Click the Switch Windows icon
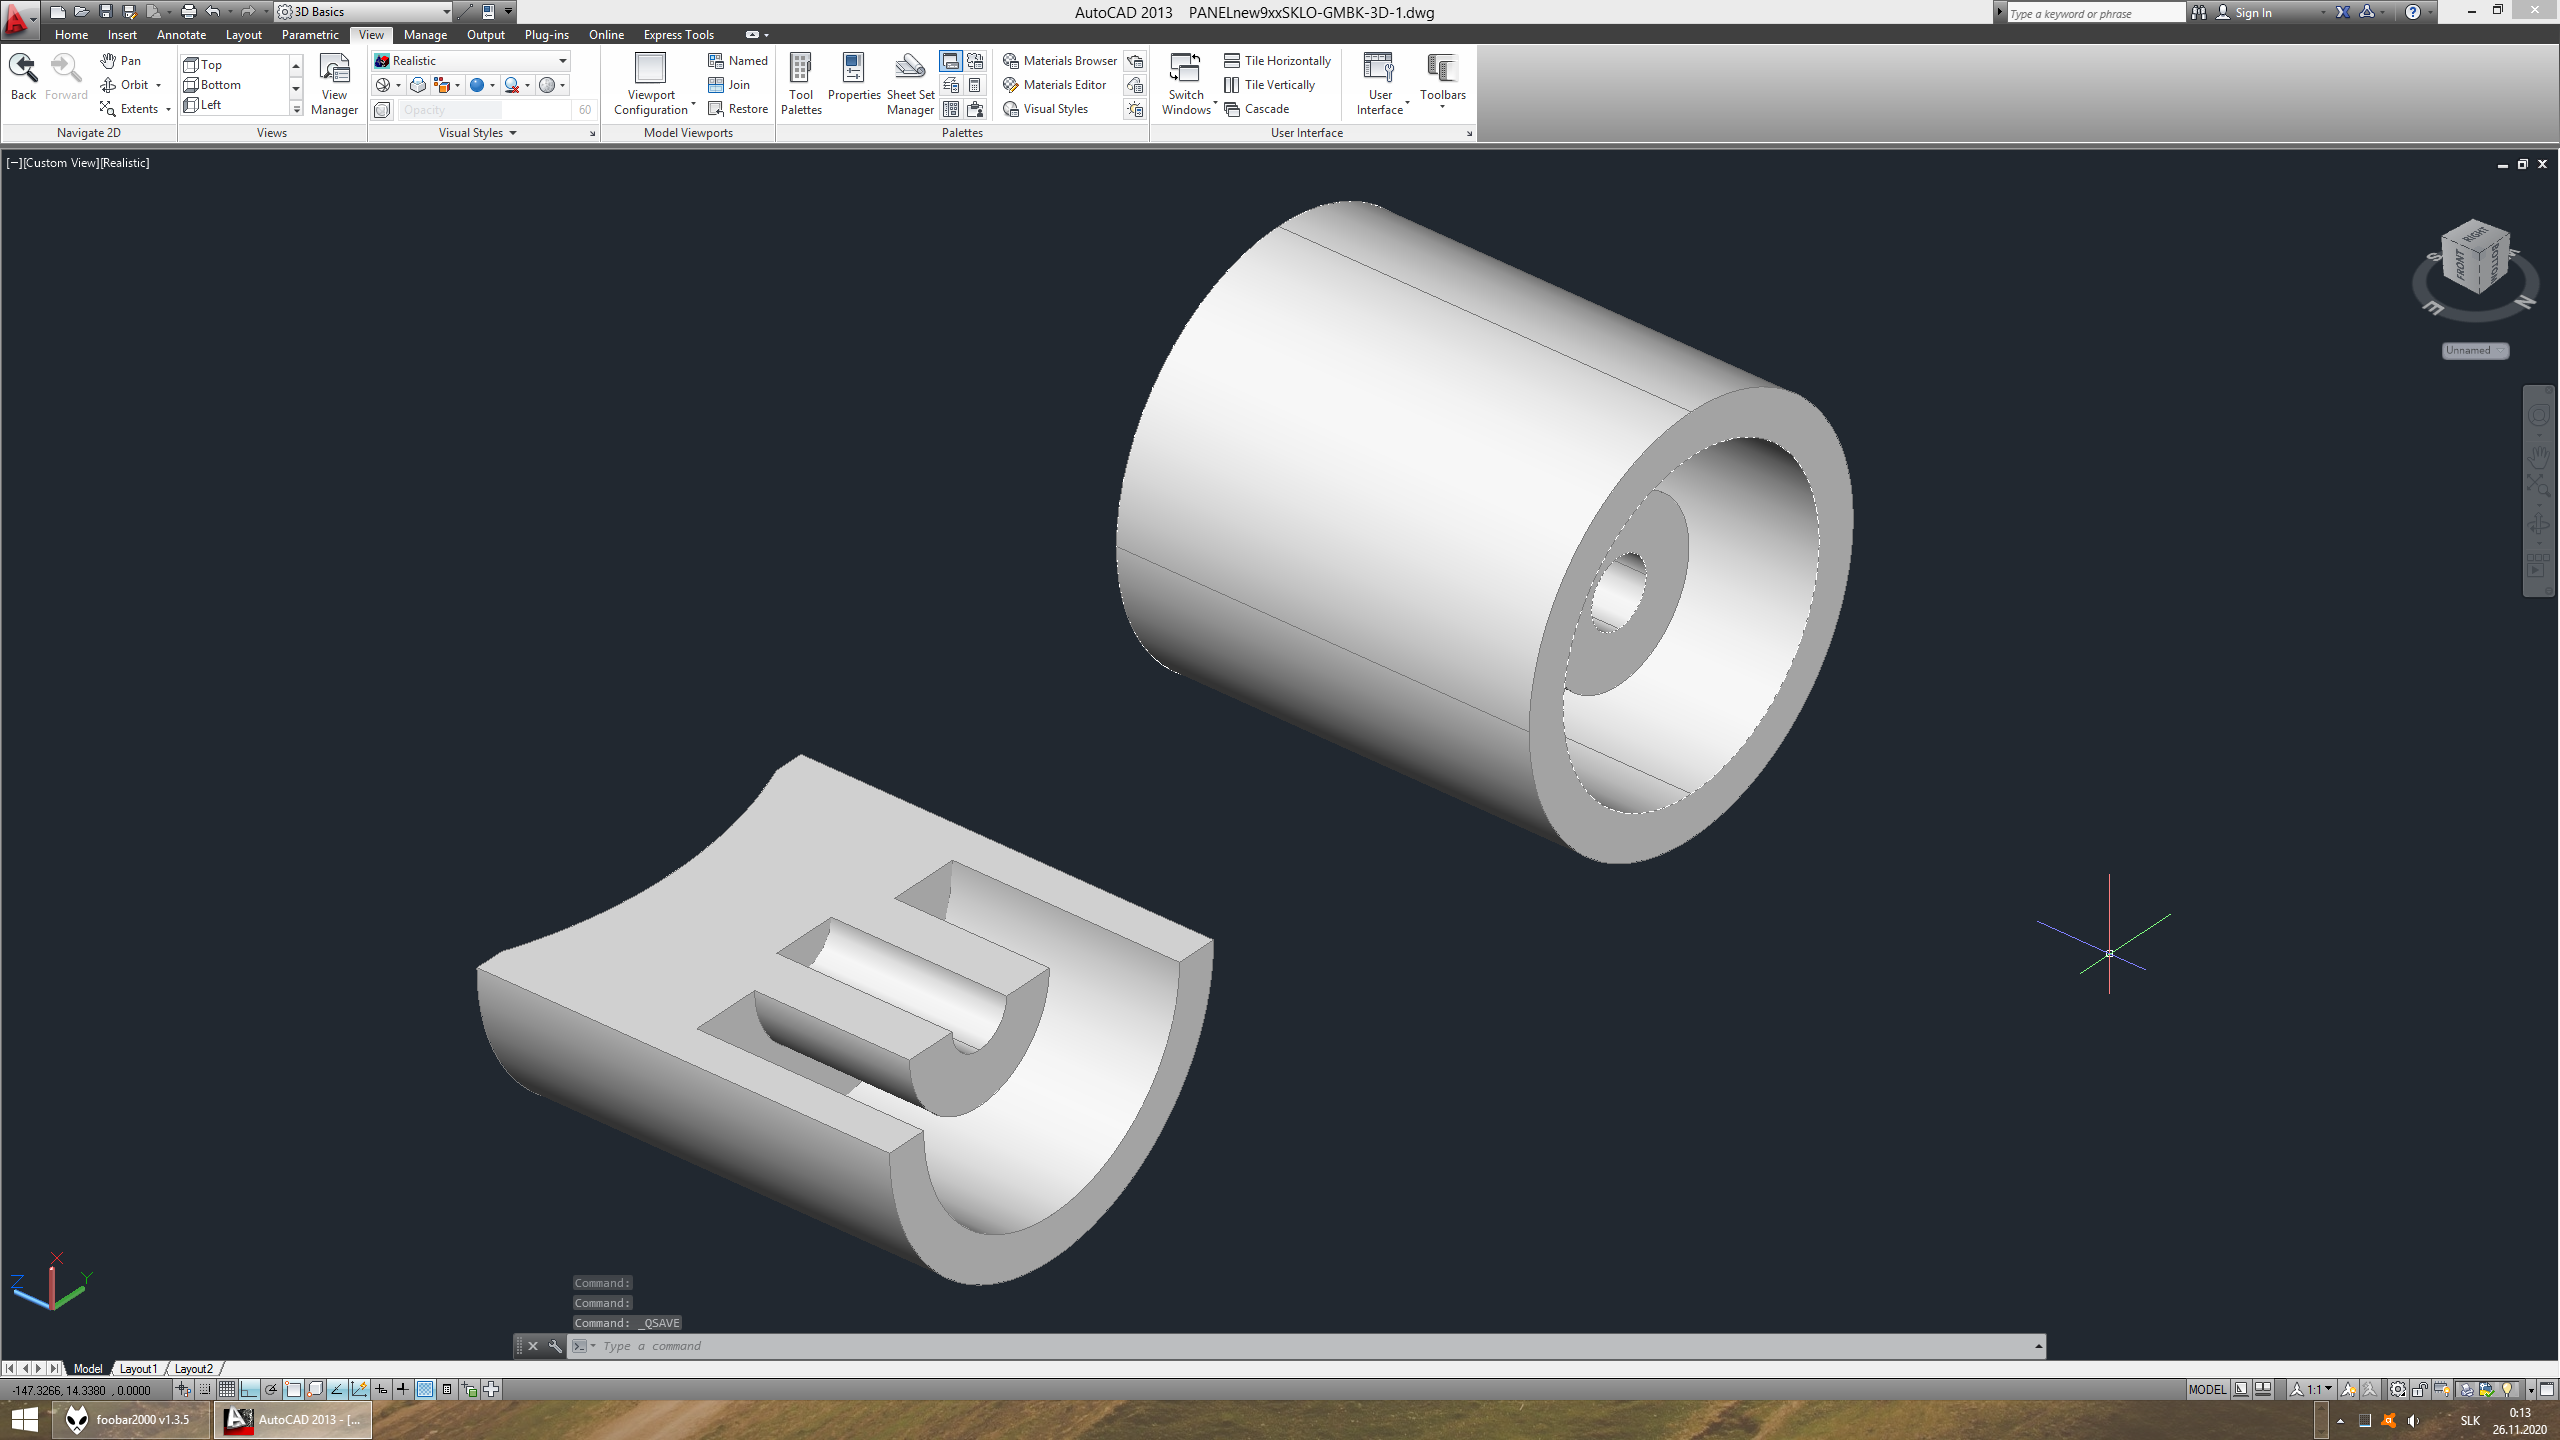This screenshot has height=1440, width=2560. tap(1185, 69)
